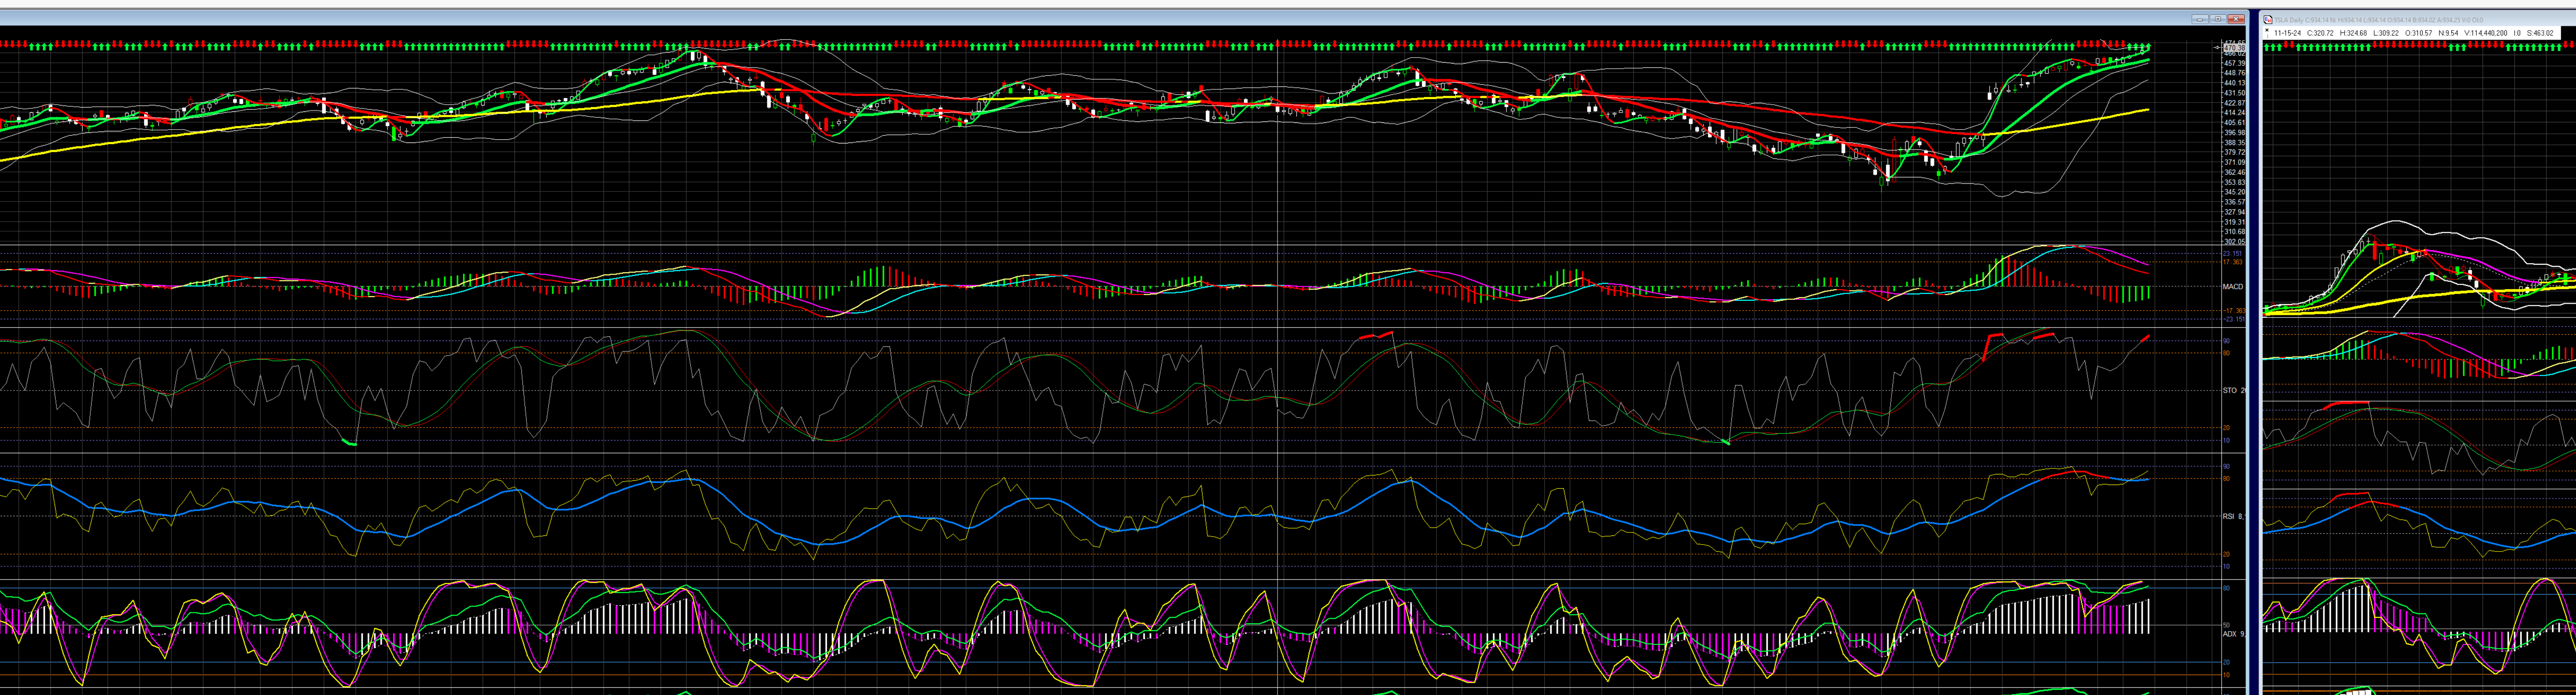Click the L:309.22 low value
The height and width of the screenshot is (695, 2576).
coord(2386,33)
